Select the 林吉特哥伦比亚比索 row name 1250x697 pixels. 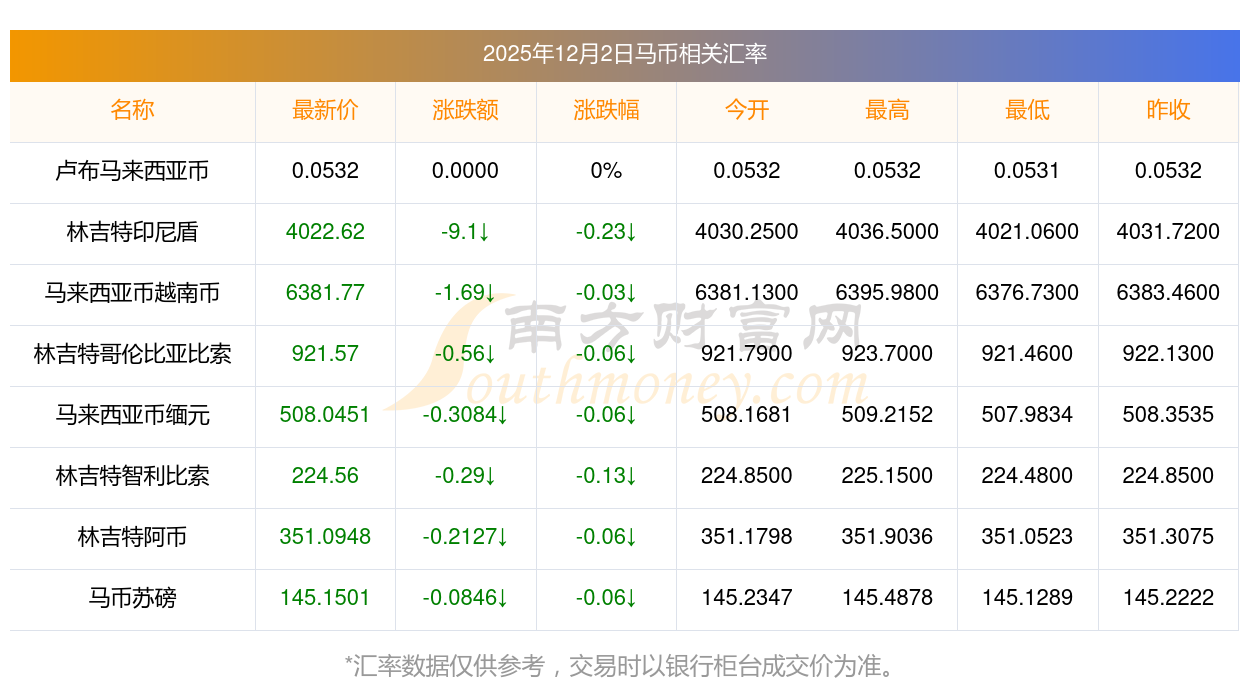(133, 354)
